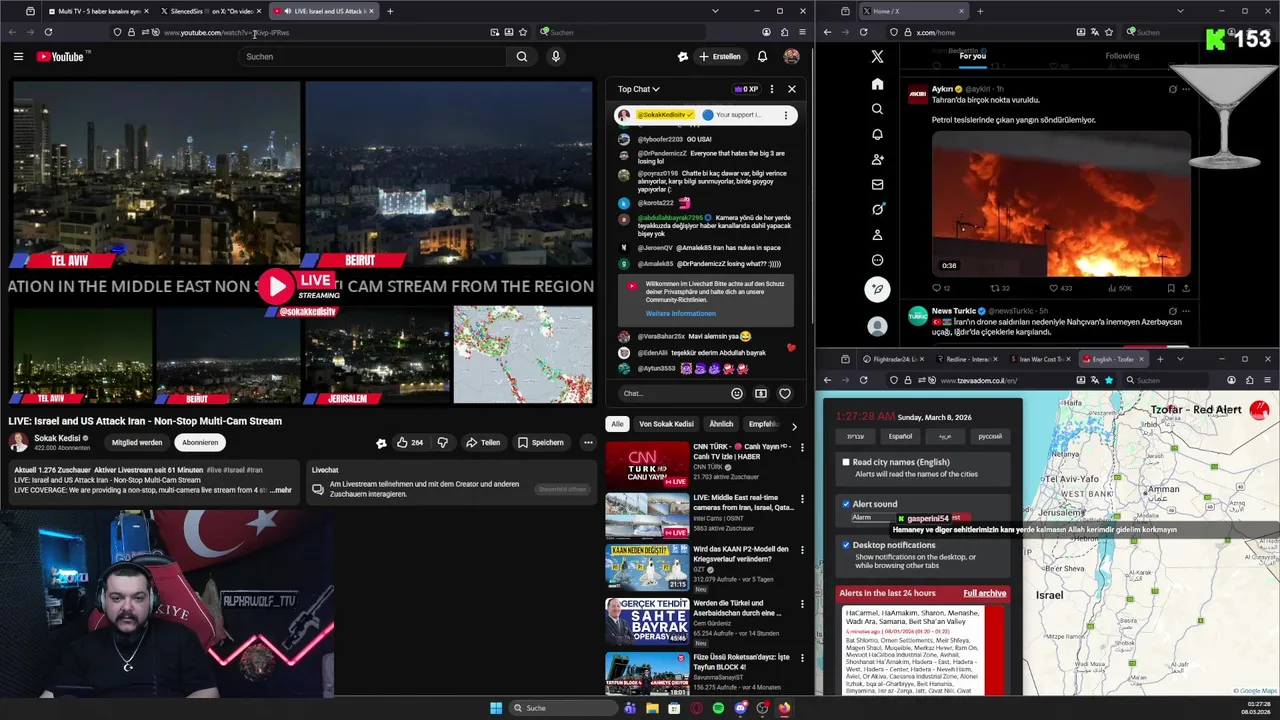The height and width of the screenshot is (720, 1280).
Task: Compose a new post on X
Action: click(877, 290)
